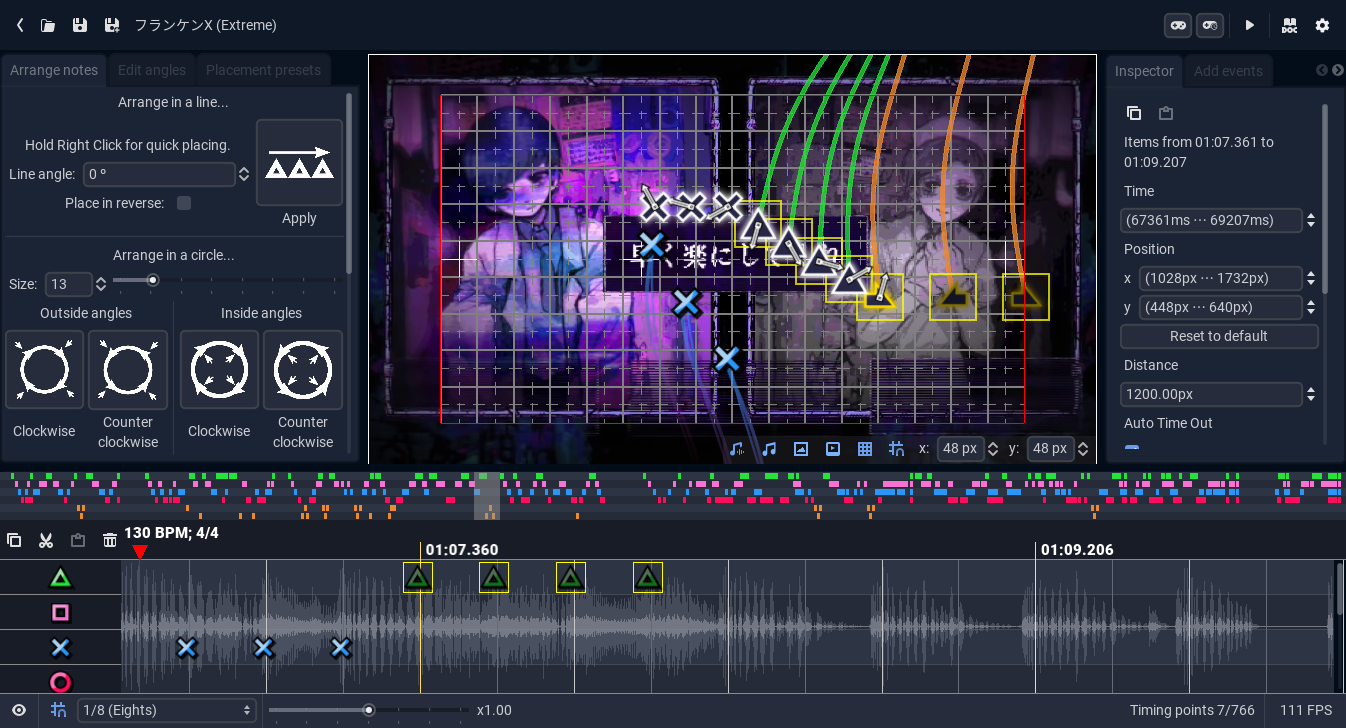
Task: Apply the arrange-in-a-line arrow triangles icon
Action: pyautogui.click(x=299, y=163)
